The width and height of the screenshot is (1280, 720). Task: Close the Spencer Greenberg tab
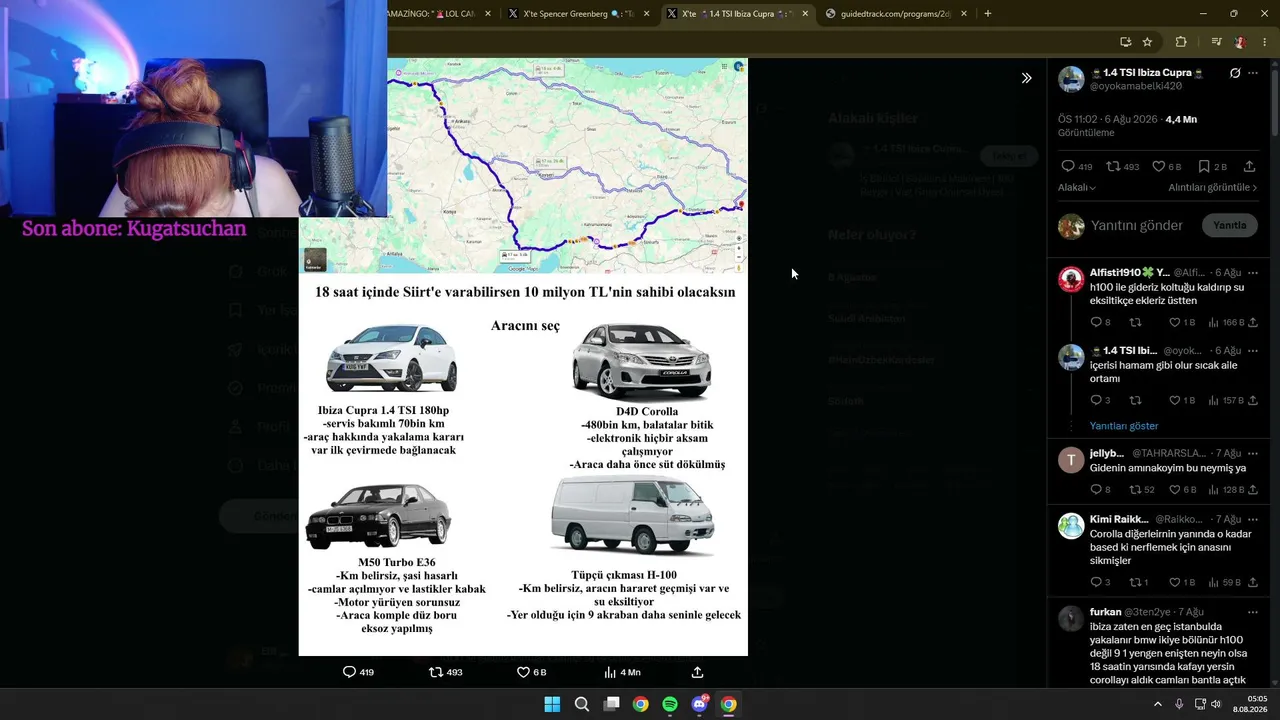pos(647,14)
